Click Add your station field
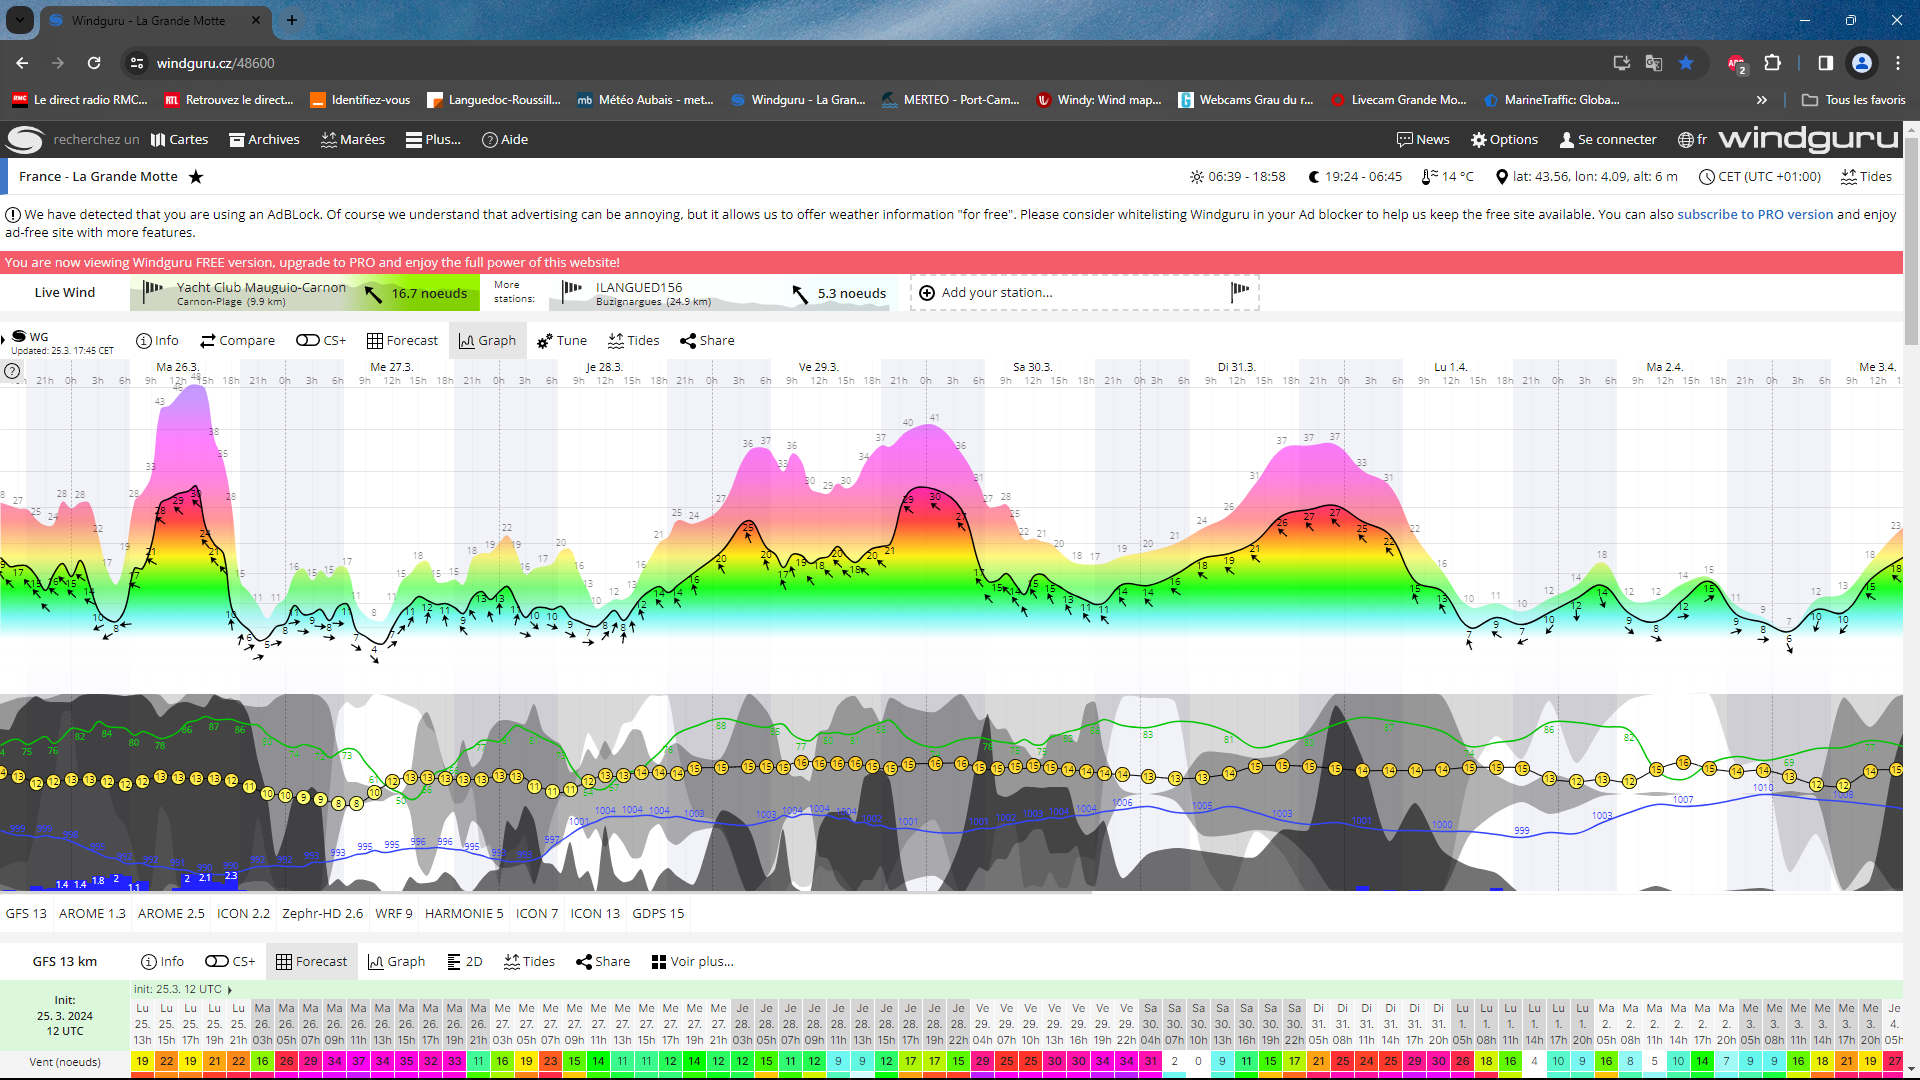The image size is (1920, 1080). click(x=996, y=293)
